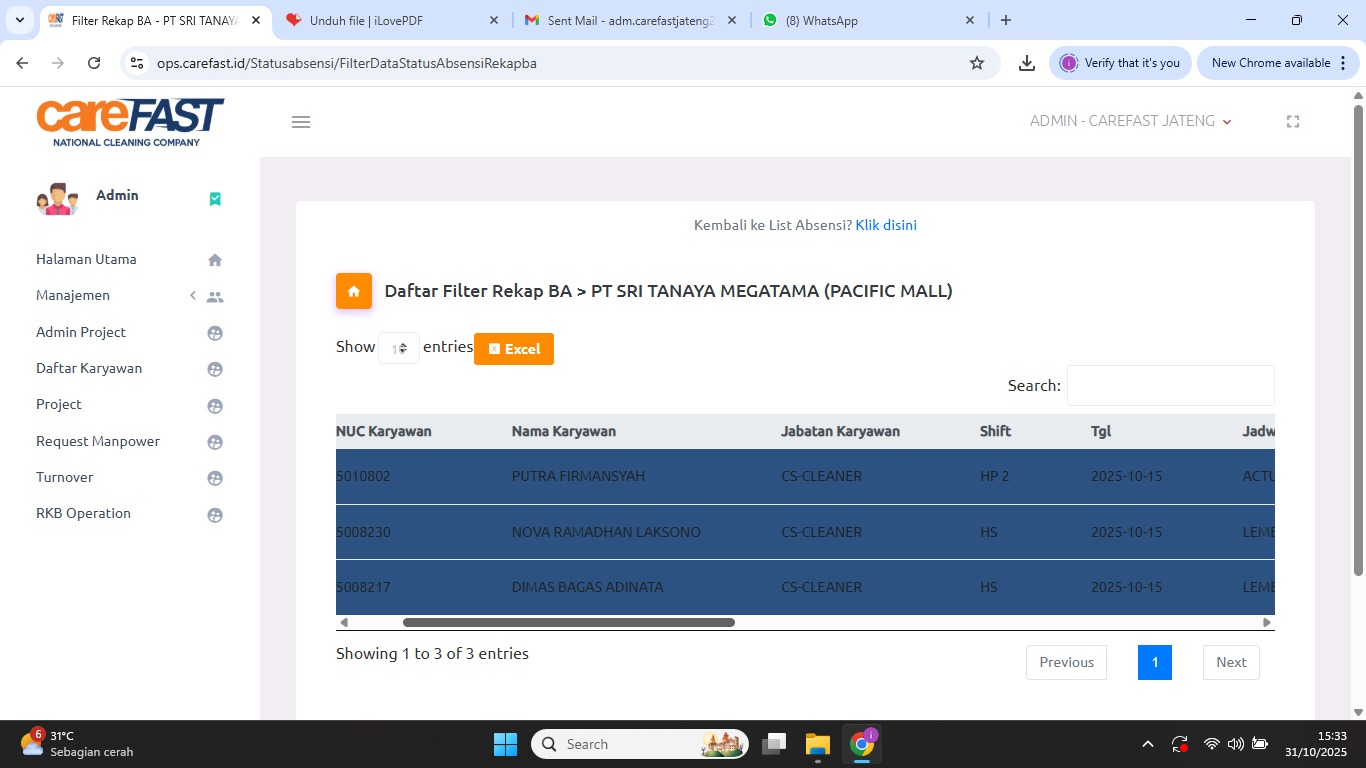Click the fullscreen expand icon

[x=1292, y=122]
